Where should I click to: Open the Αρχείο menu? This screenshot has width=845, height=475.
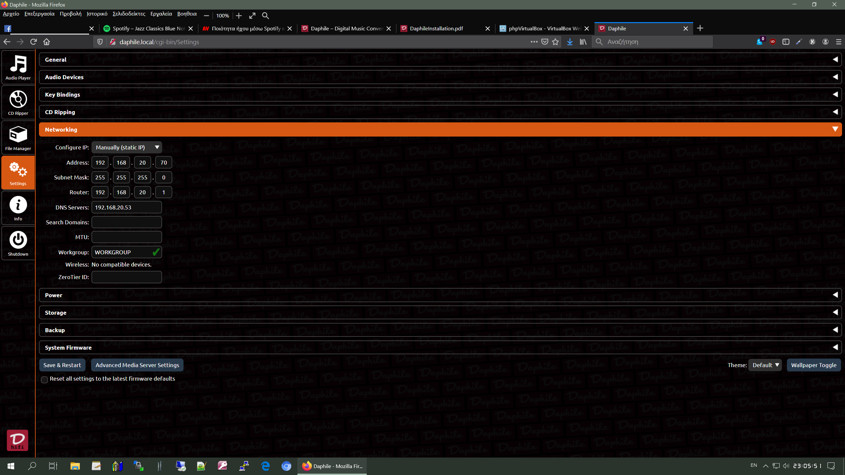(11, 14)
